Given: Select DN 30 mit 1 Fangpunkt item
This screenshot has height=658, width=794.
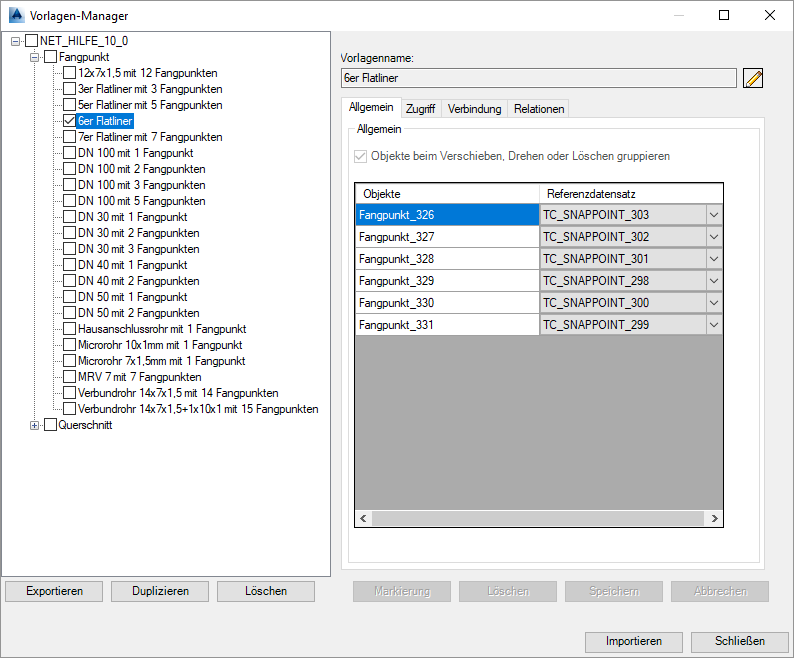Looking at the screenshot, I should coord(132,217).
